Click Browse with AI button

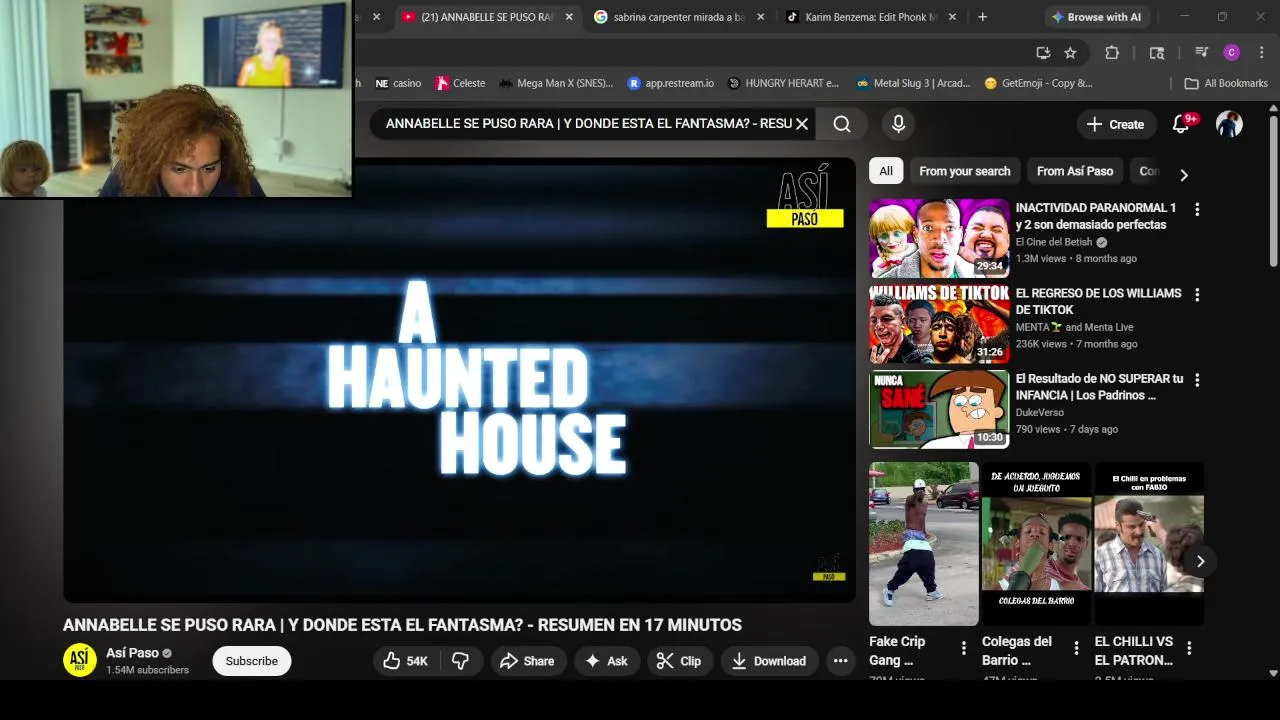tap(1095, 17)
